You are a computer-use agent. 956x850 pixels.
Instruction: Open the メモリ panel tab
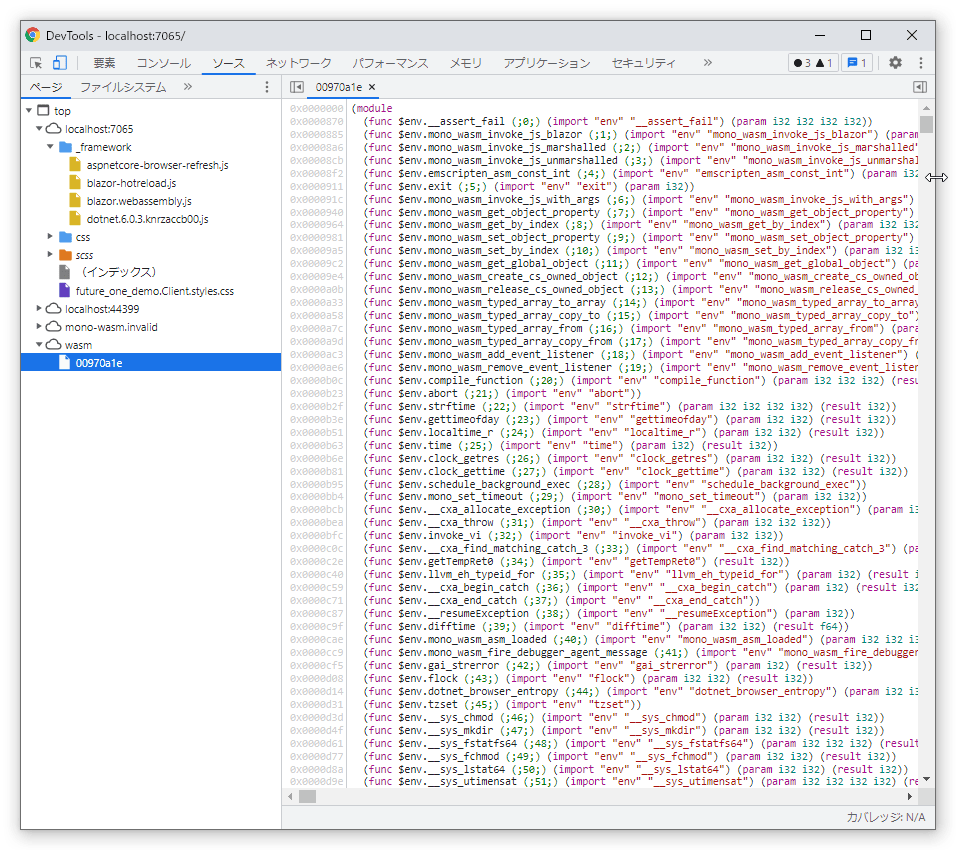pyautogui.click(x=466, y=63)
